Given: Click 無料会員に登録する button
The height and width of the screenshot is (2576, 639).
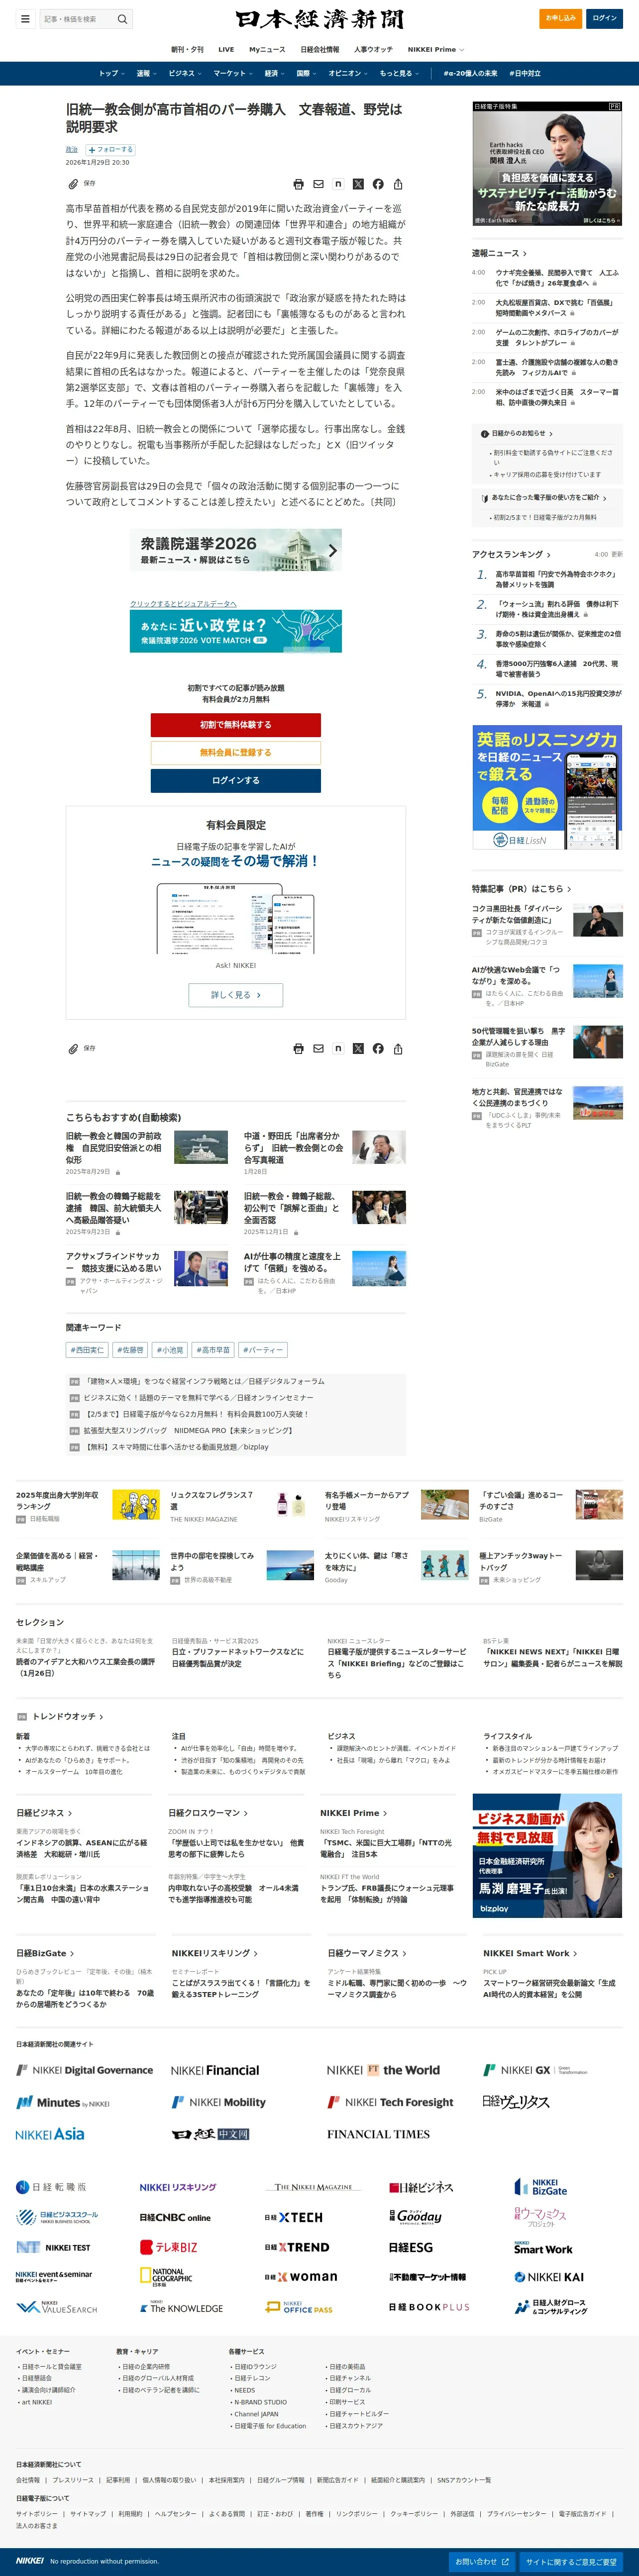Looking at the screenshot, I should pos(236,752).
